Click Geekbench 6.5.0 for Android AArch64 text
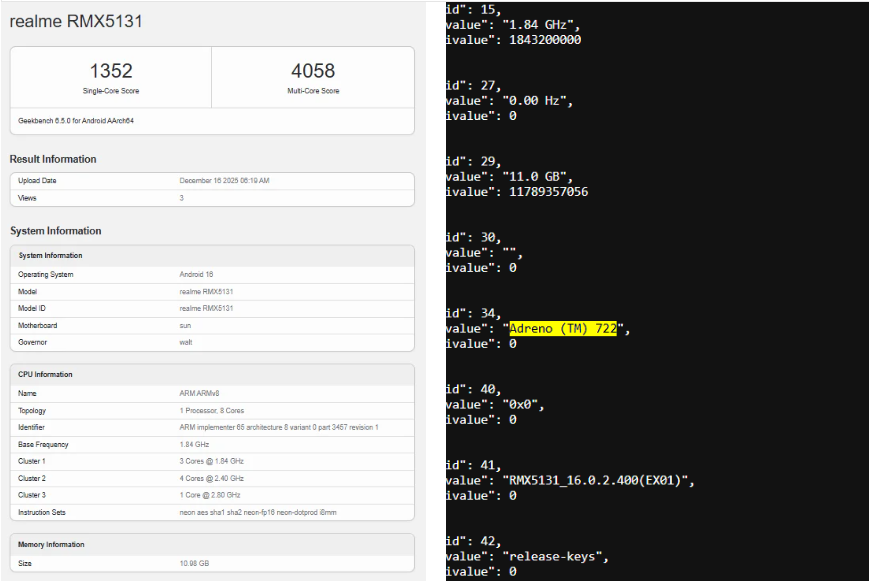Screen dimensions: 869x581 (76, 120)
